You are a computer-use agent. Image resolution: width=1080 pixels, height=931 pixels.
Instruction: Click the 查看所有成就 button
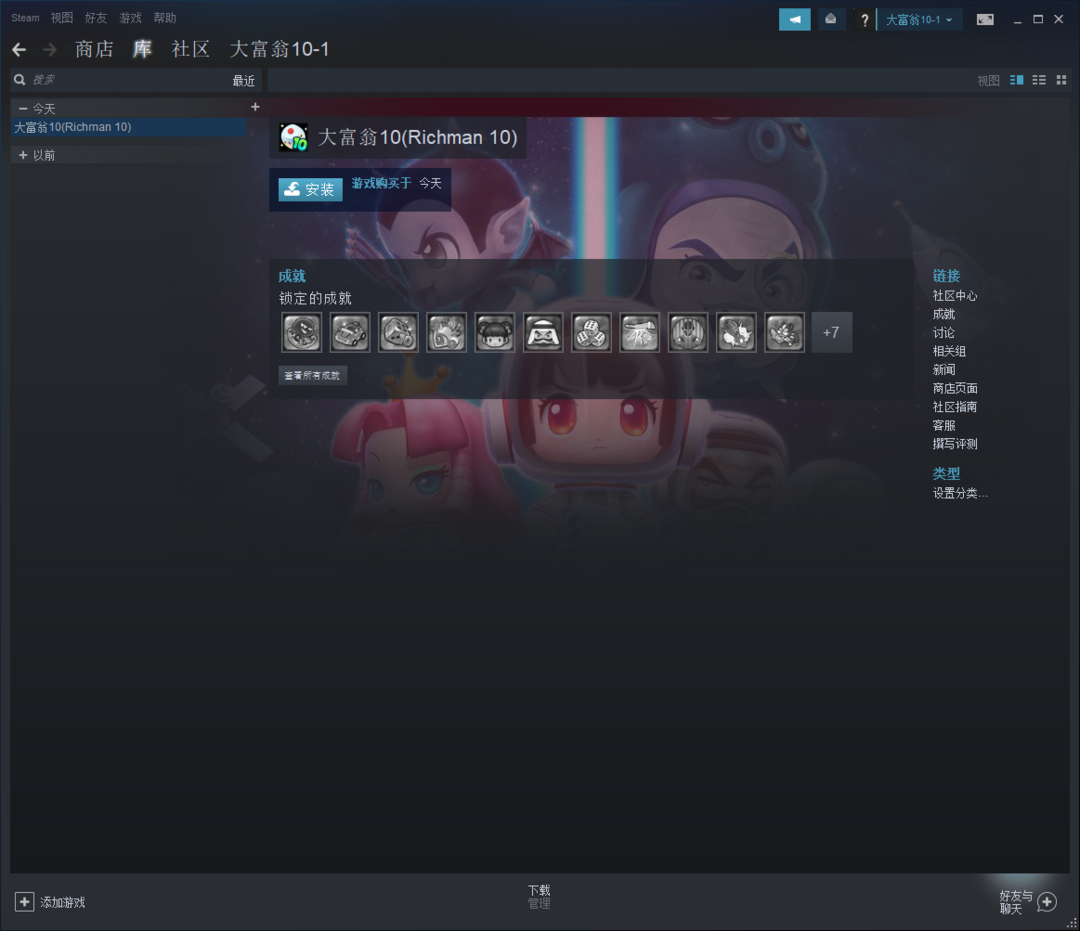coord(313,376)
